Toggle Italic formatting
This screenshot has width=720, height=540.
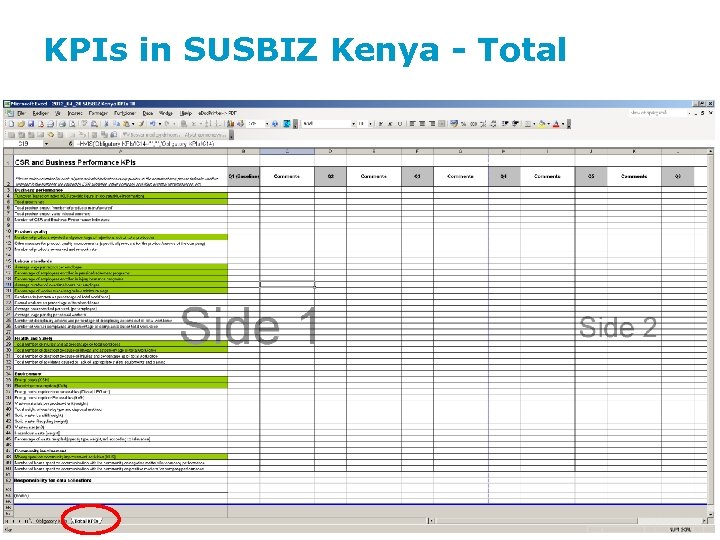pos(390,124)
